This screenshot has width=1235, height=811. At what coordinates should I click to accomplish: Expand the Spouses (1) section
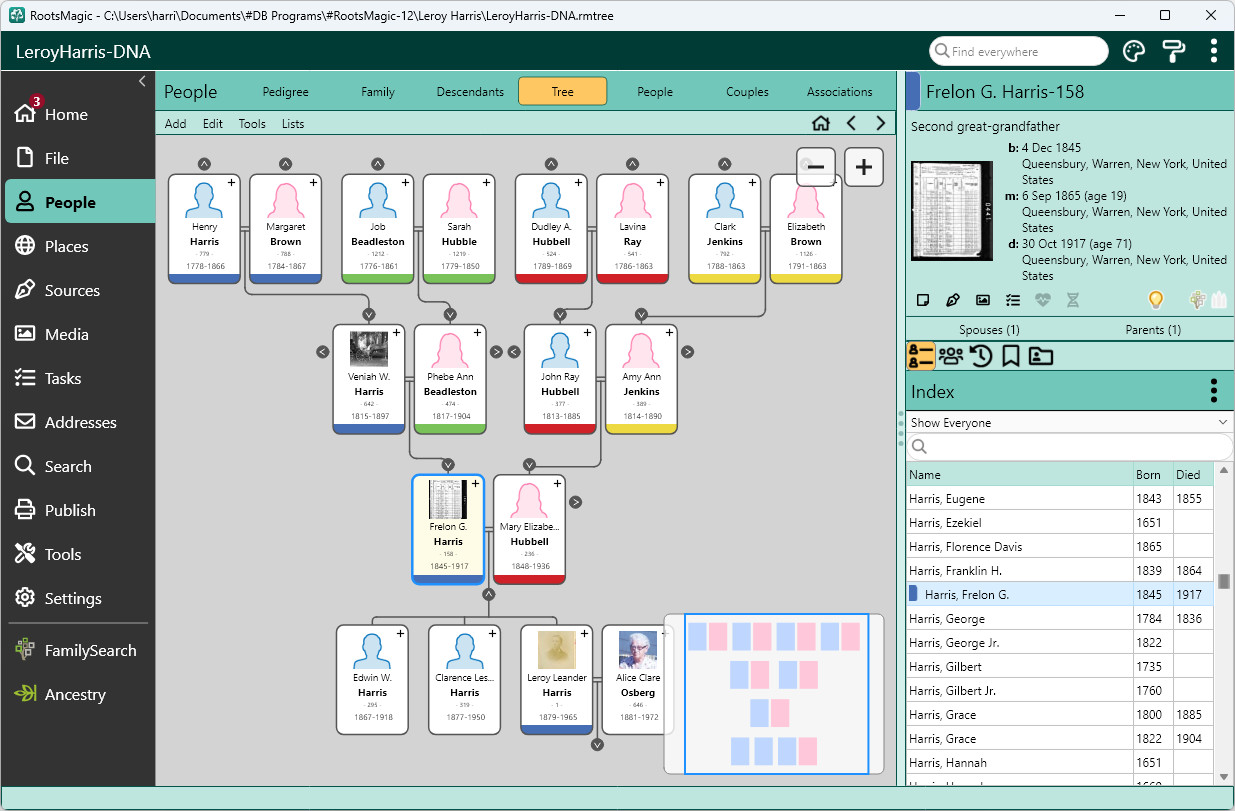tap(989, 329)
